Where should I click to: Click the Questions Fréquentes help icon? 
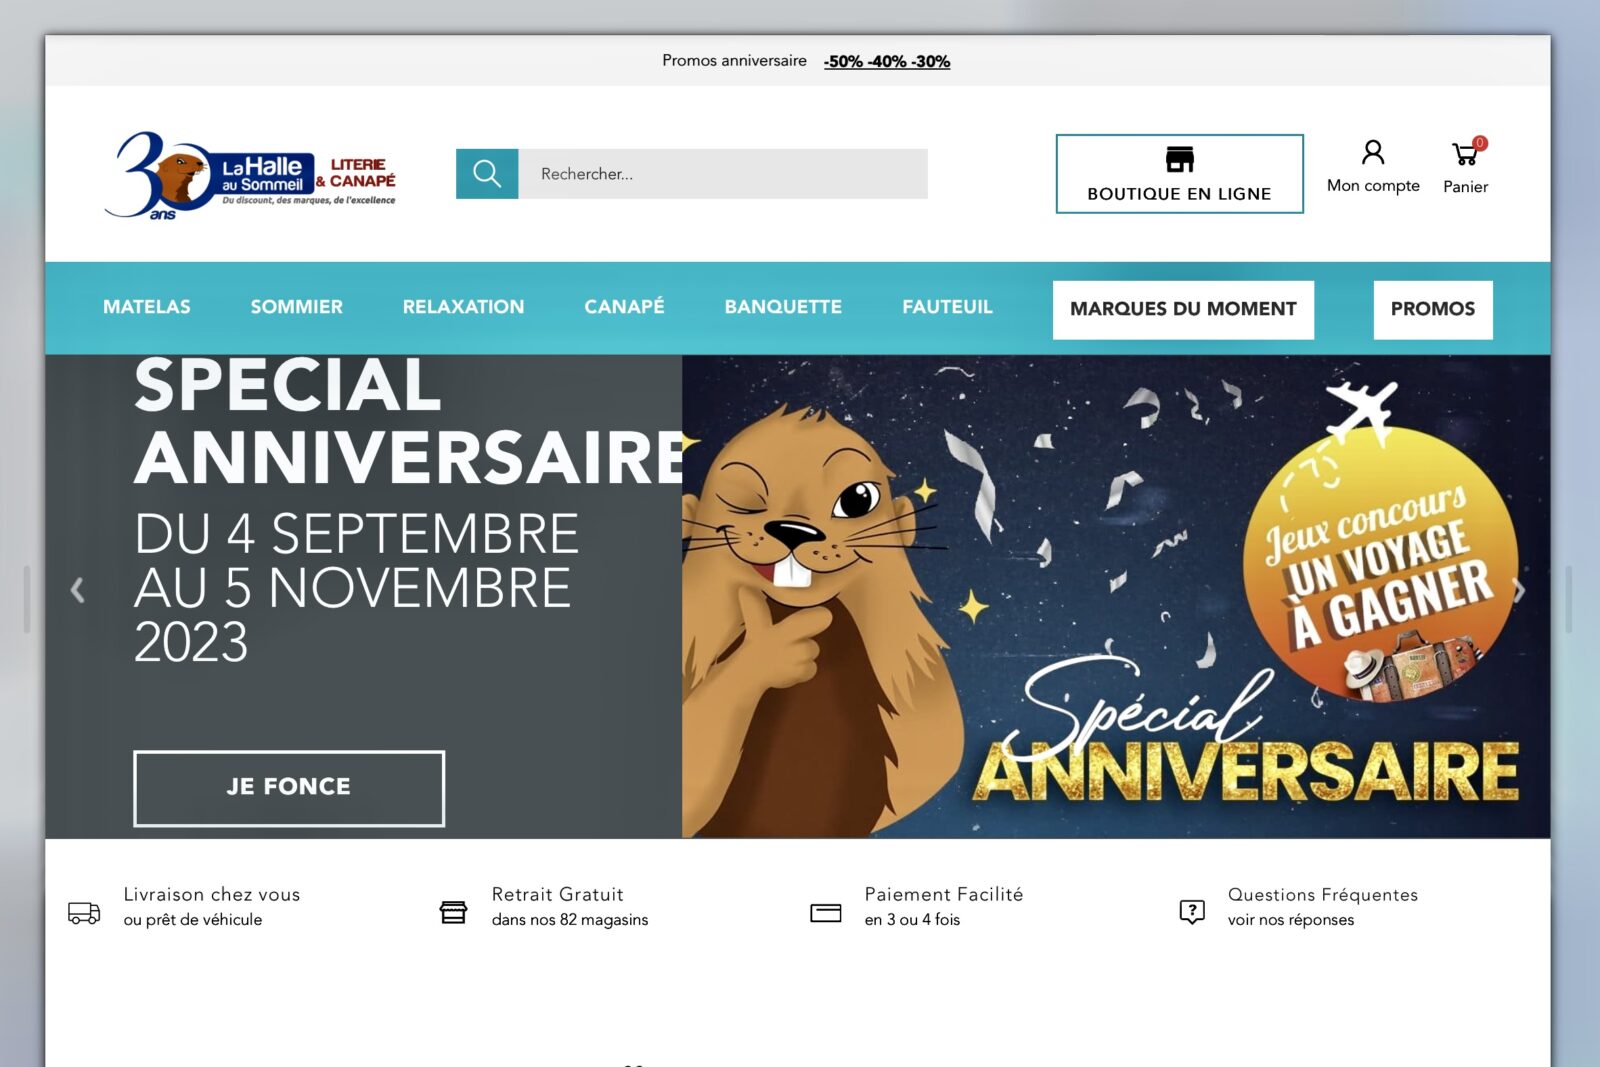pyautogui.click(x=1192, y=912)
